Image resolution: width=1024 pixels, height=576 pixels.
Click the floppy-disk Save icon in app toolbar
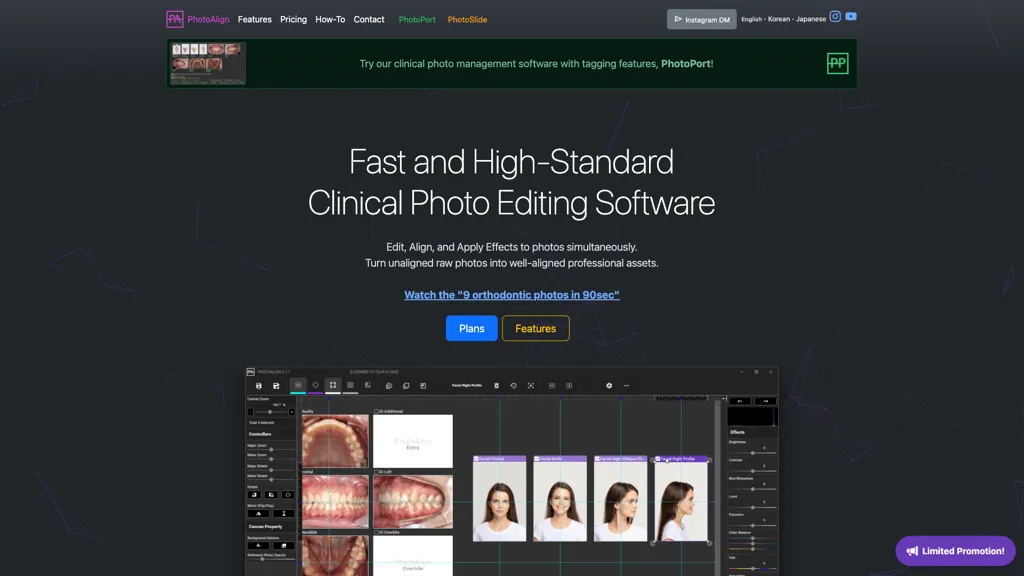(x=259, y=385)
